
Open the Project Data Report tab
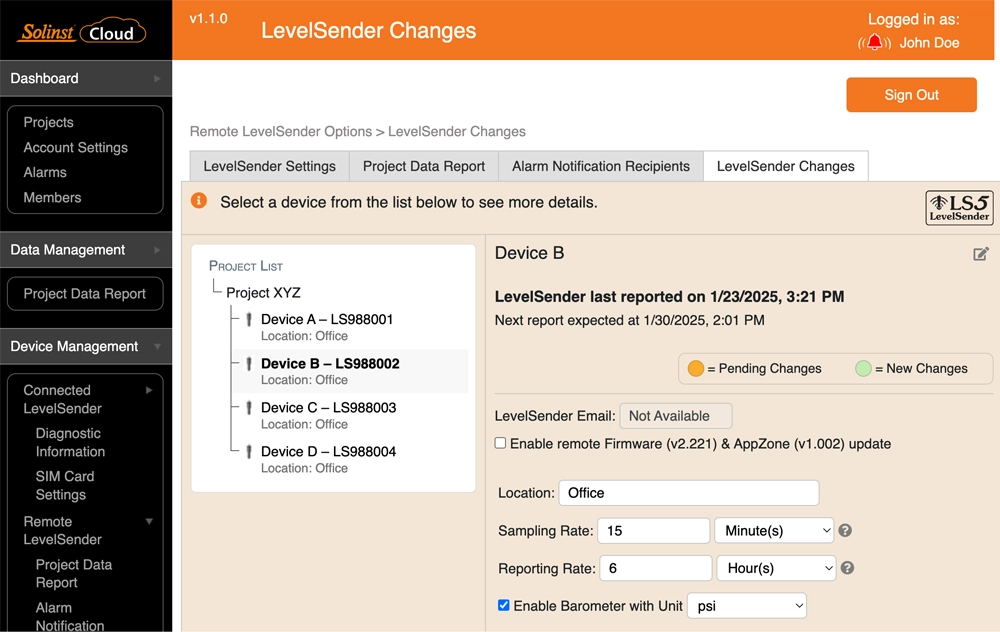[423, 166]
